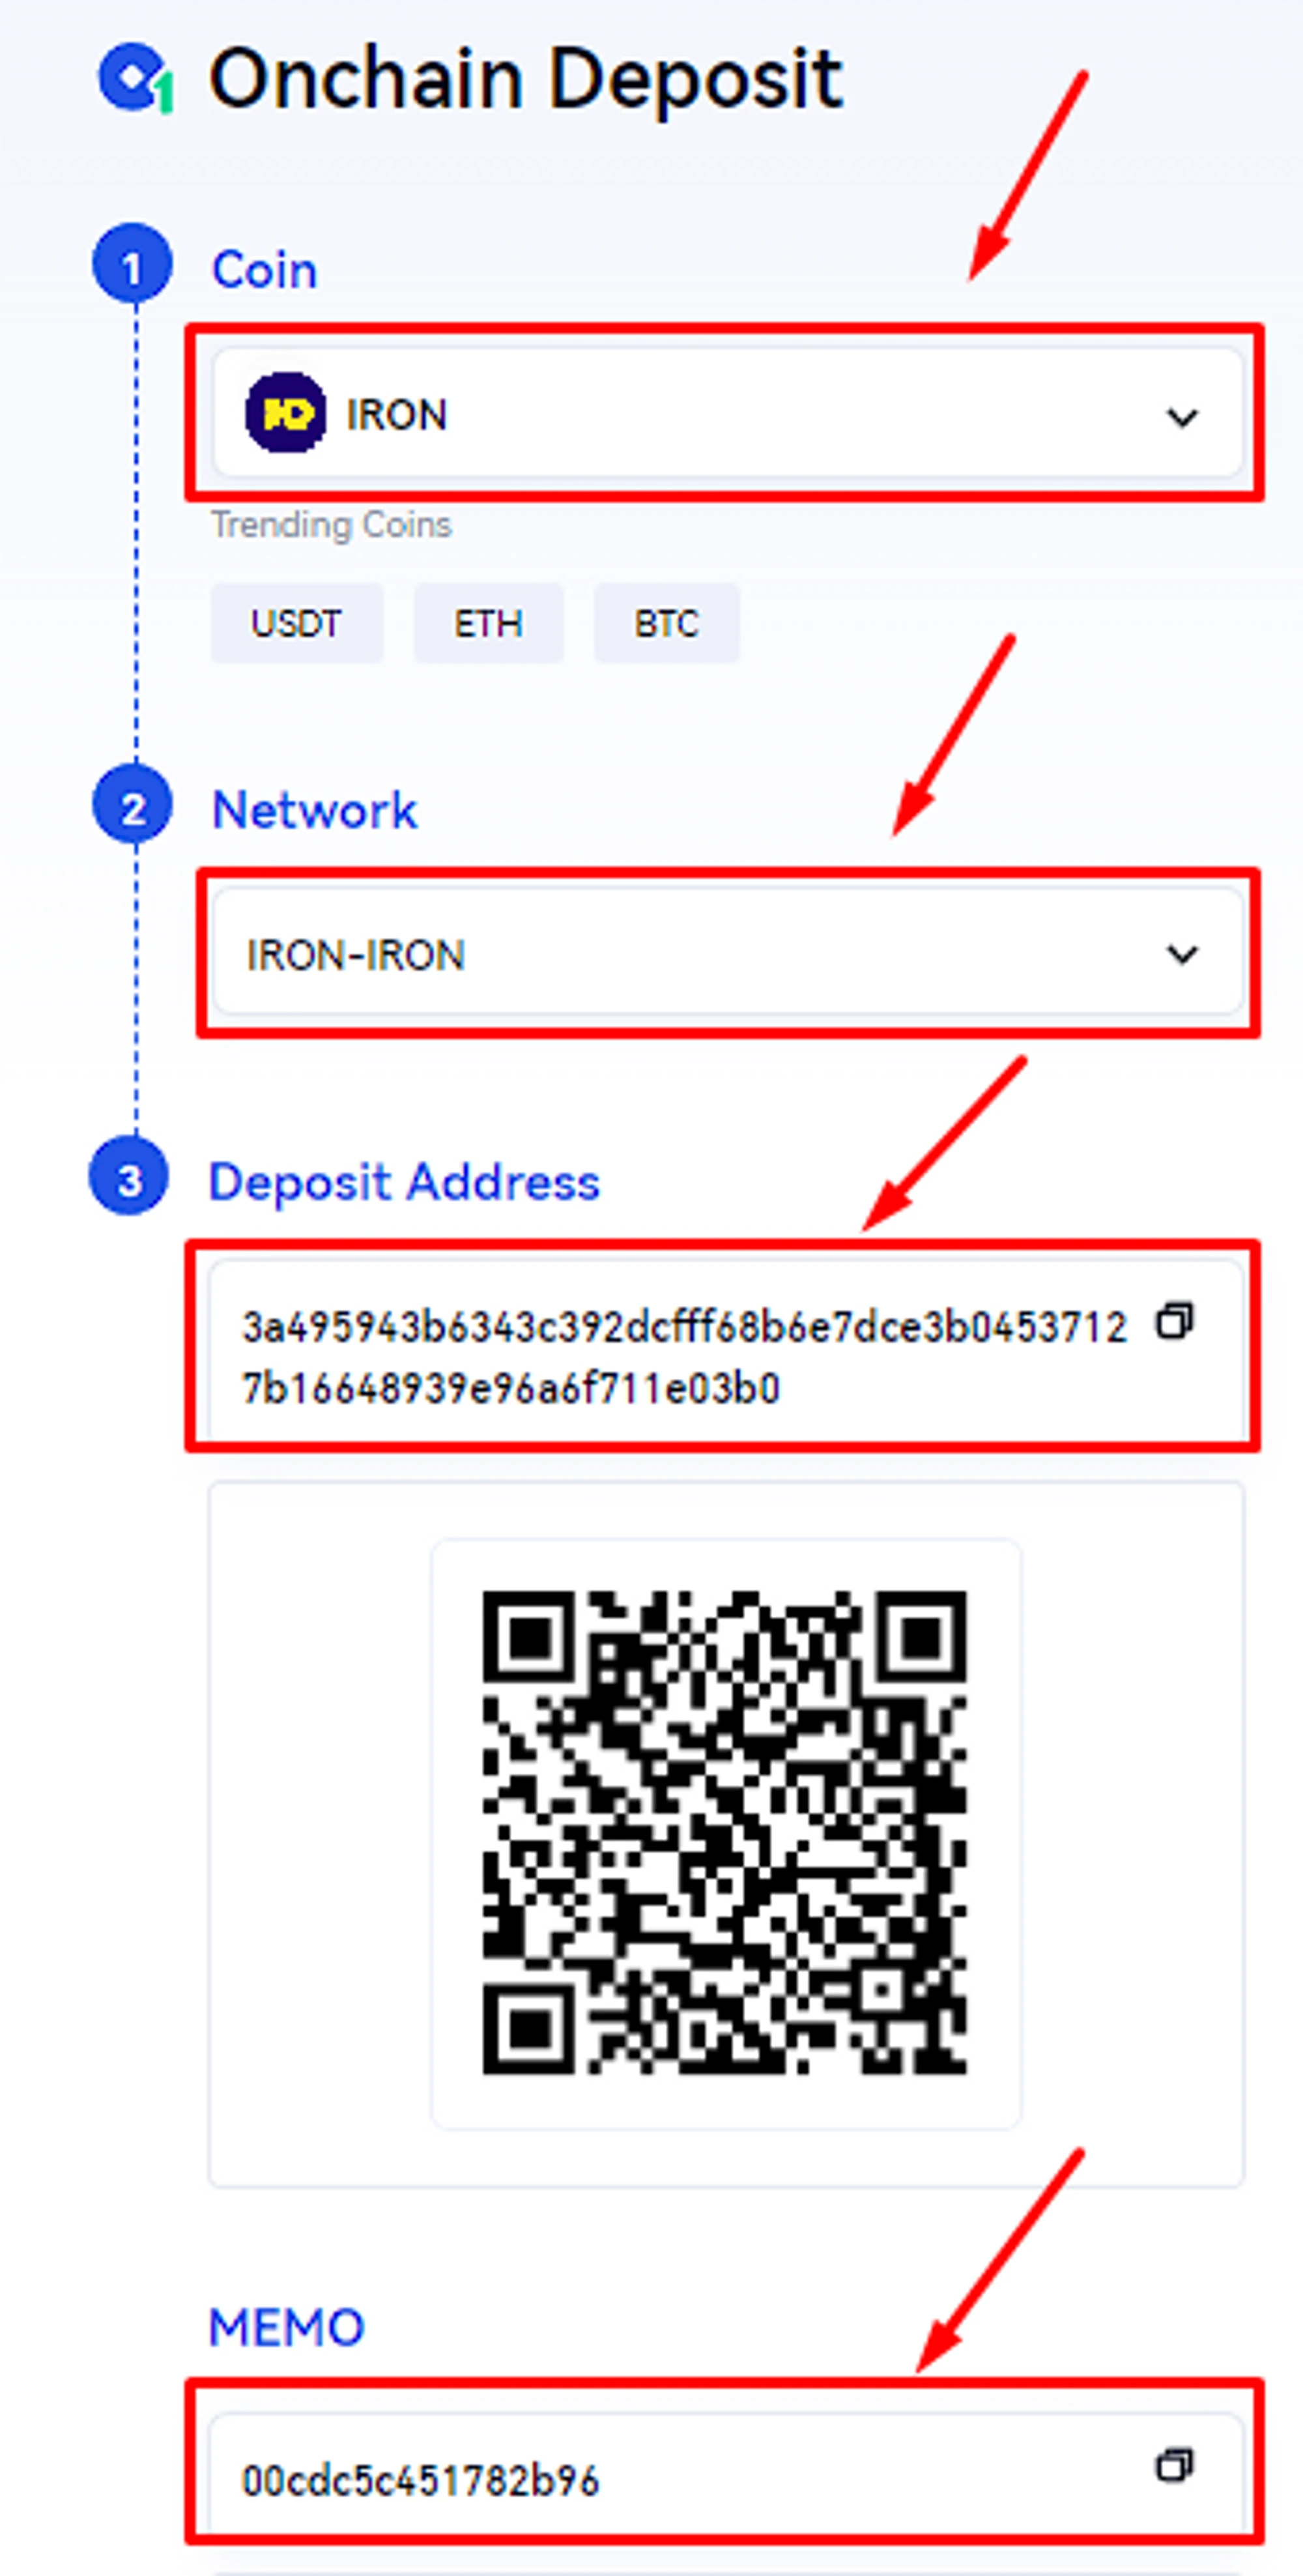The height and width of the screenshot is (2576, 1303).
Task: Select the ETH trending coin
Action: [x=488, y=623]
